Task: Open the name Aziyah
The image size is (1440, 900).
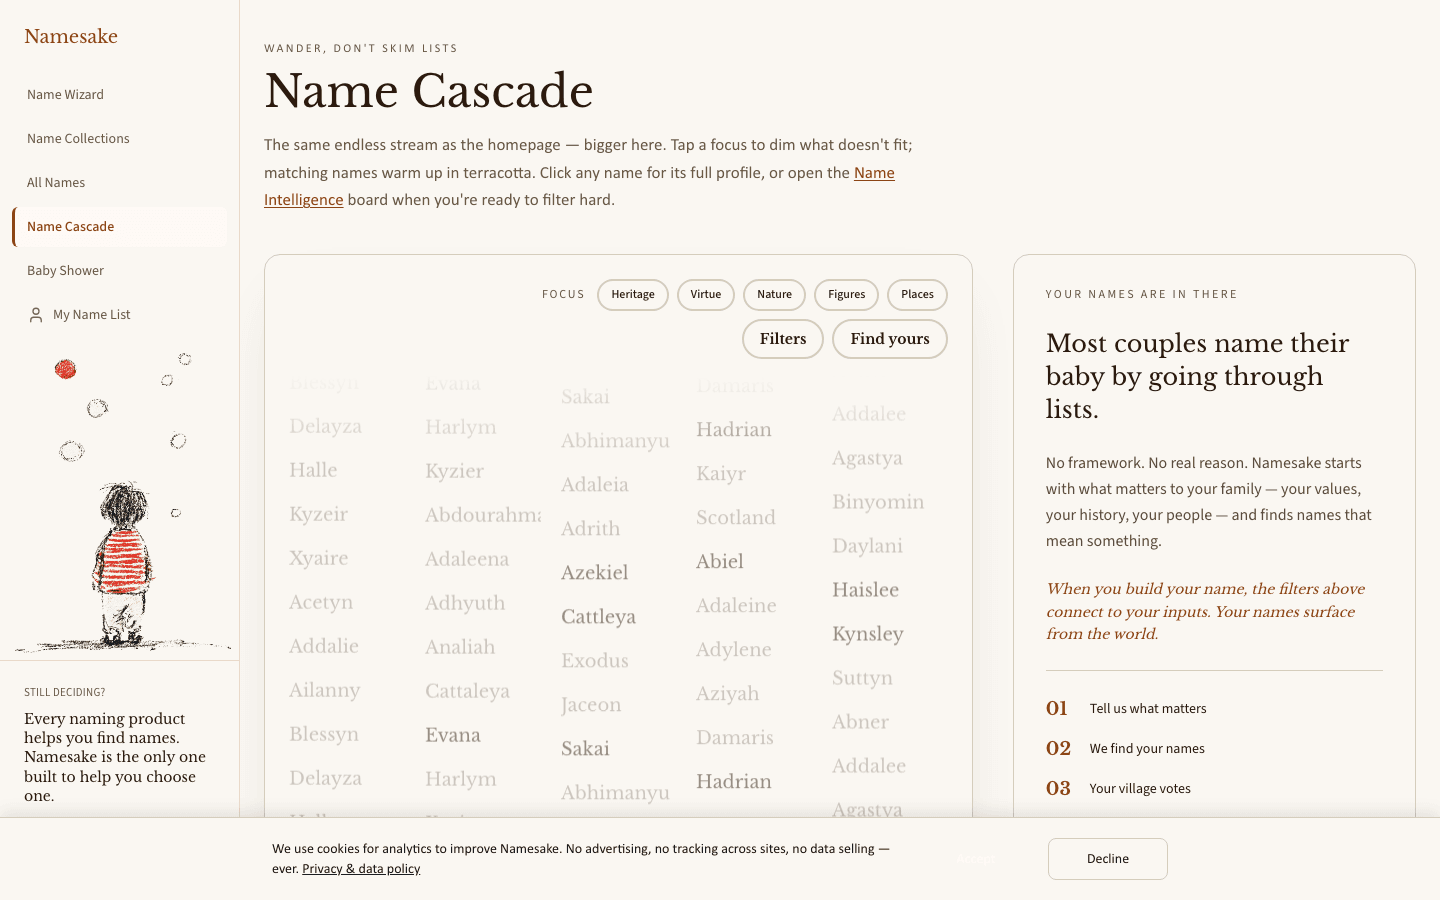Action: (x=728, y=694)
